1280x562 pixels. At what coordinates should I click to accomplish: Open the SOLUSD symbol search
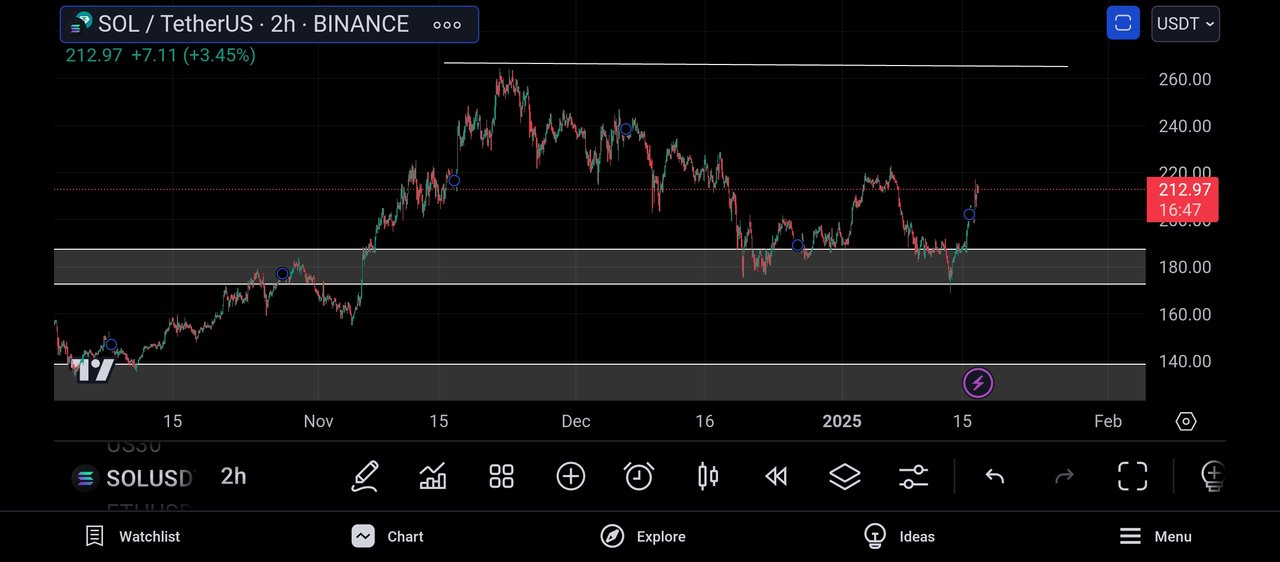click(133, 478)
